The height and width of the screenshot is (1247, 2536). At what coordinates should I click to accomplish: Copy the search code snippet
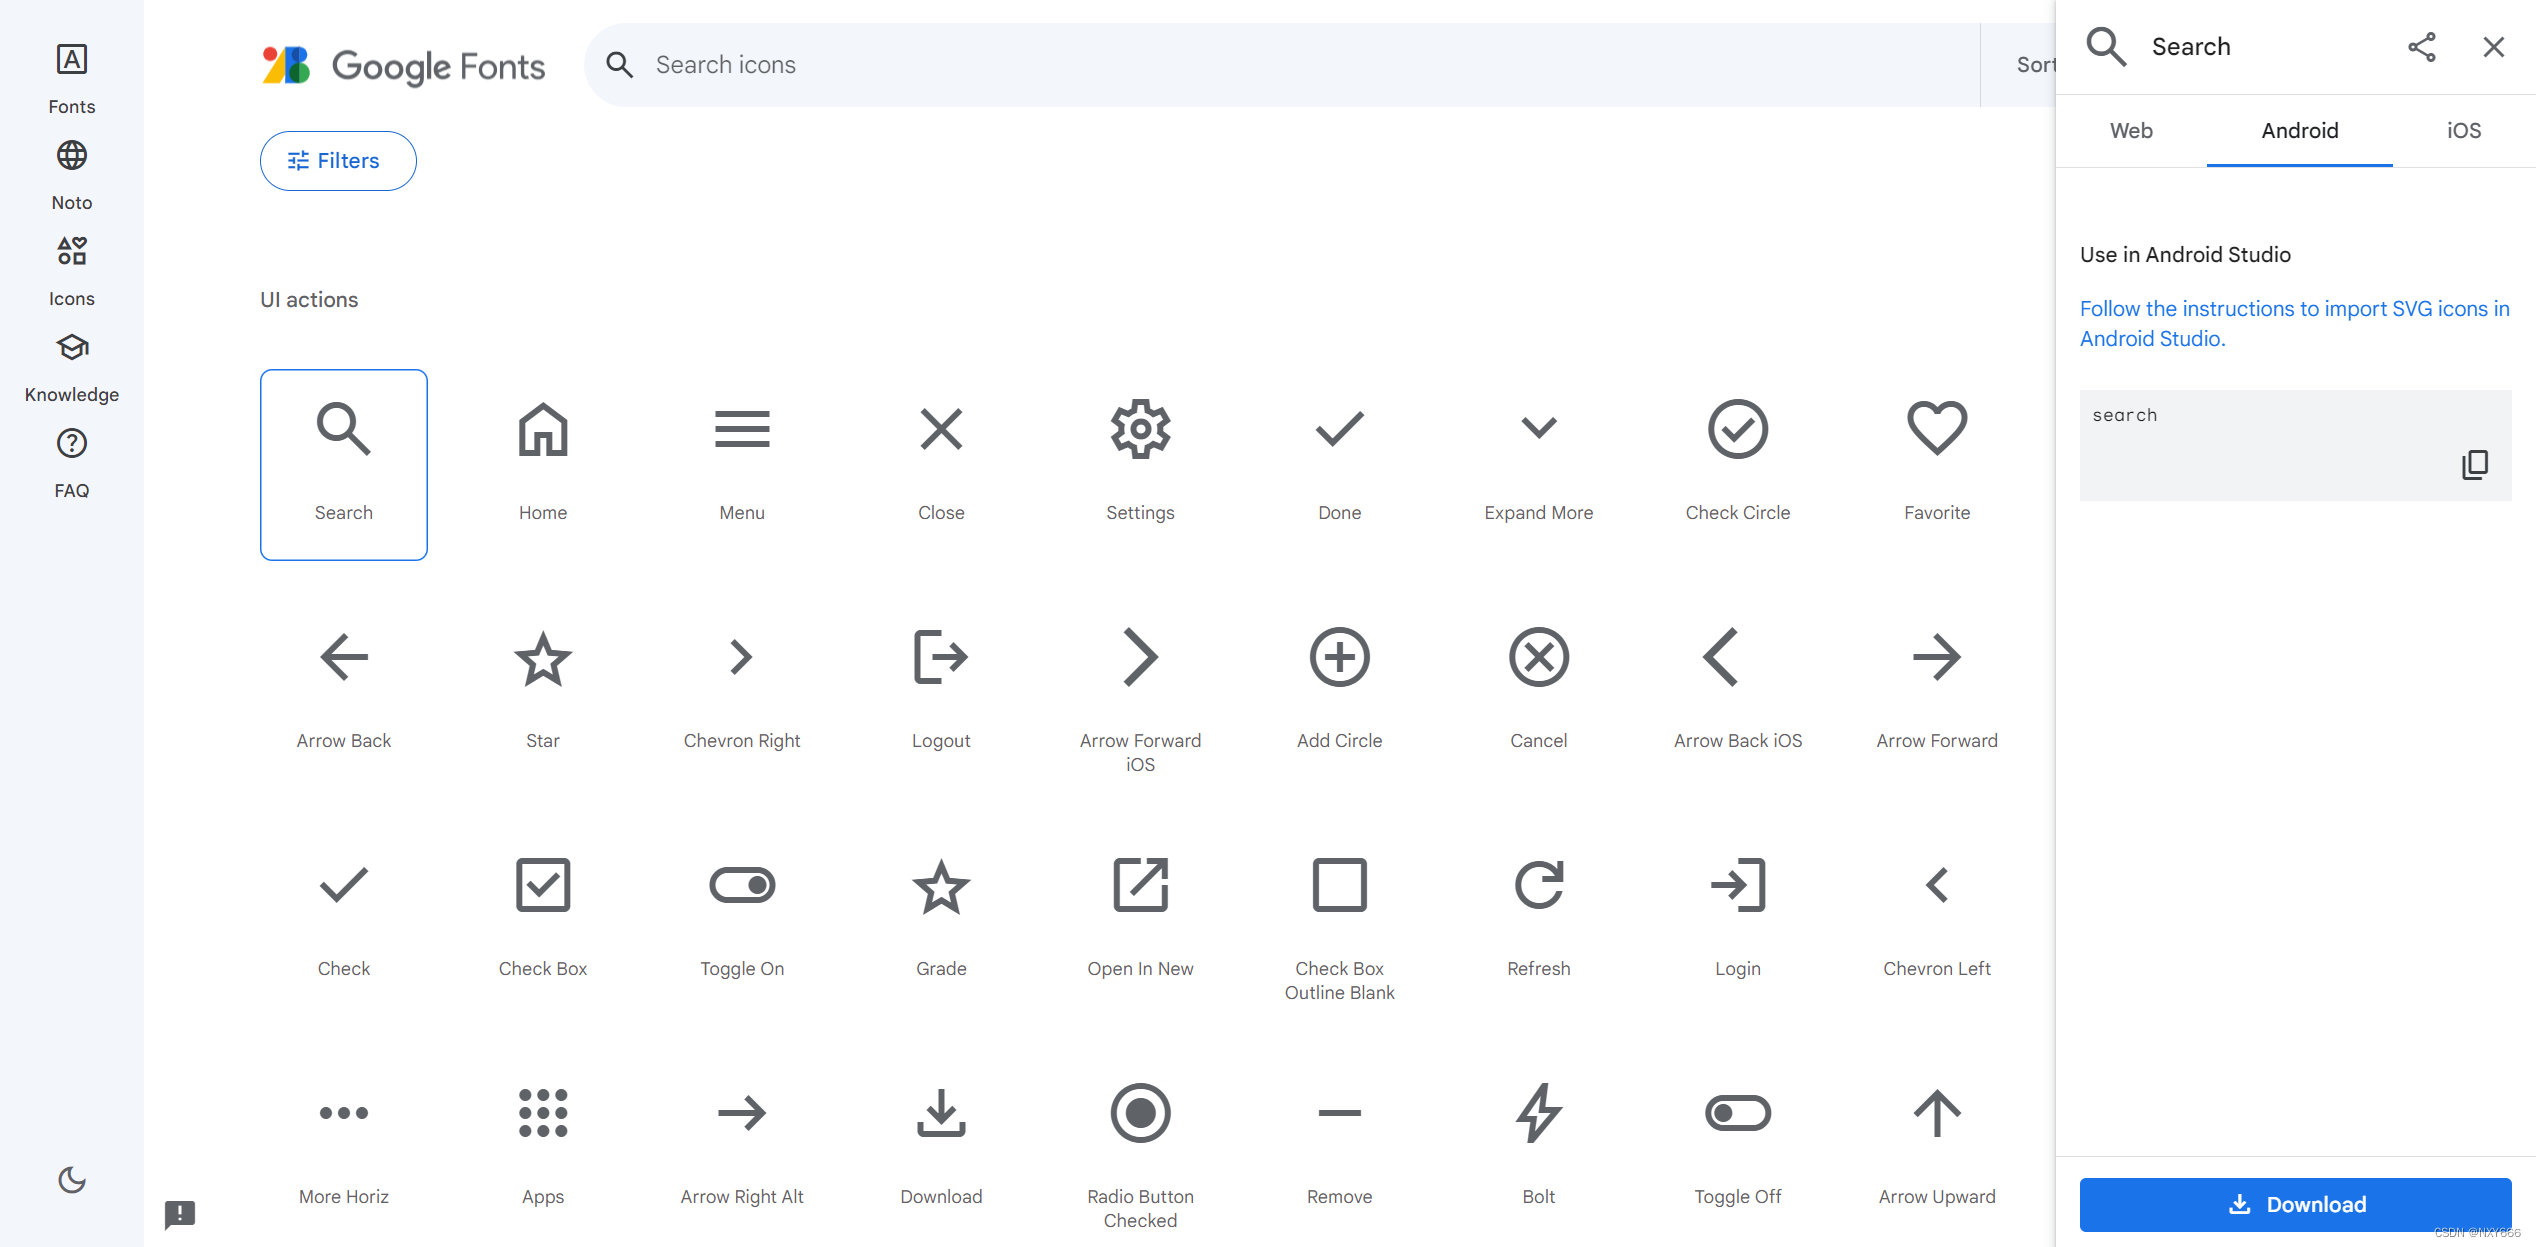tap(2476, 463)
